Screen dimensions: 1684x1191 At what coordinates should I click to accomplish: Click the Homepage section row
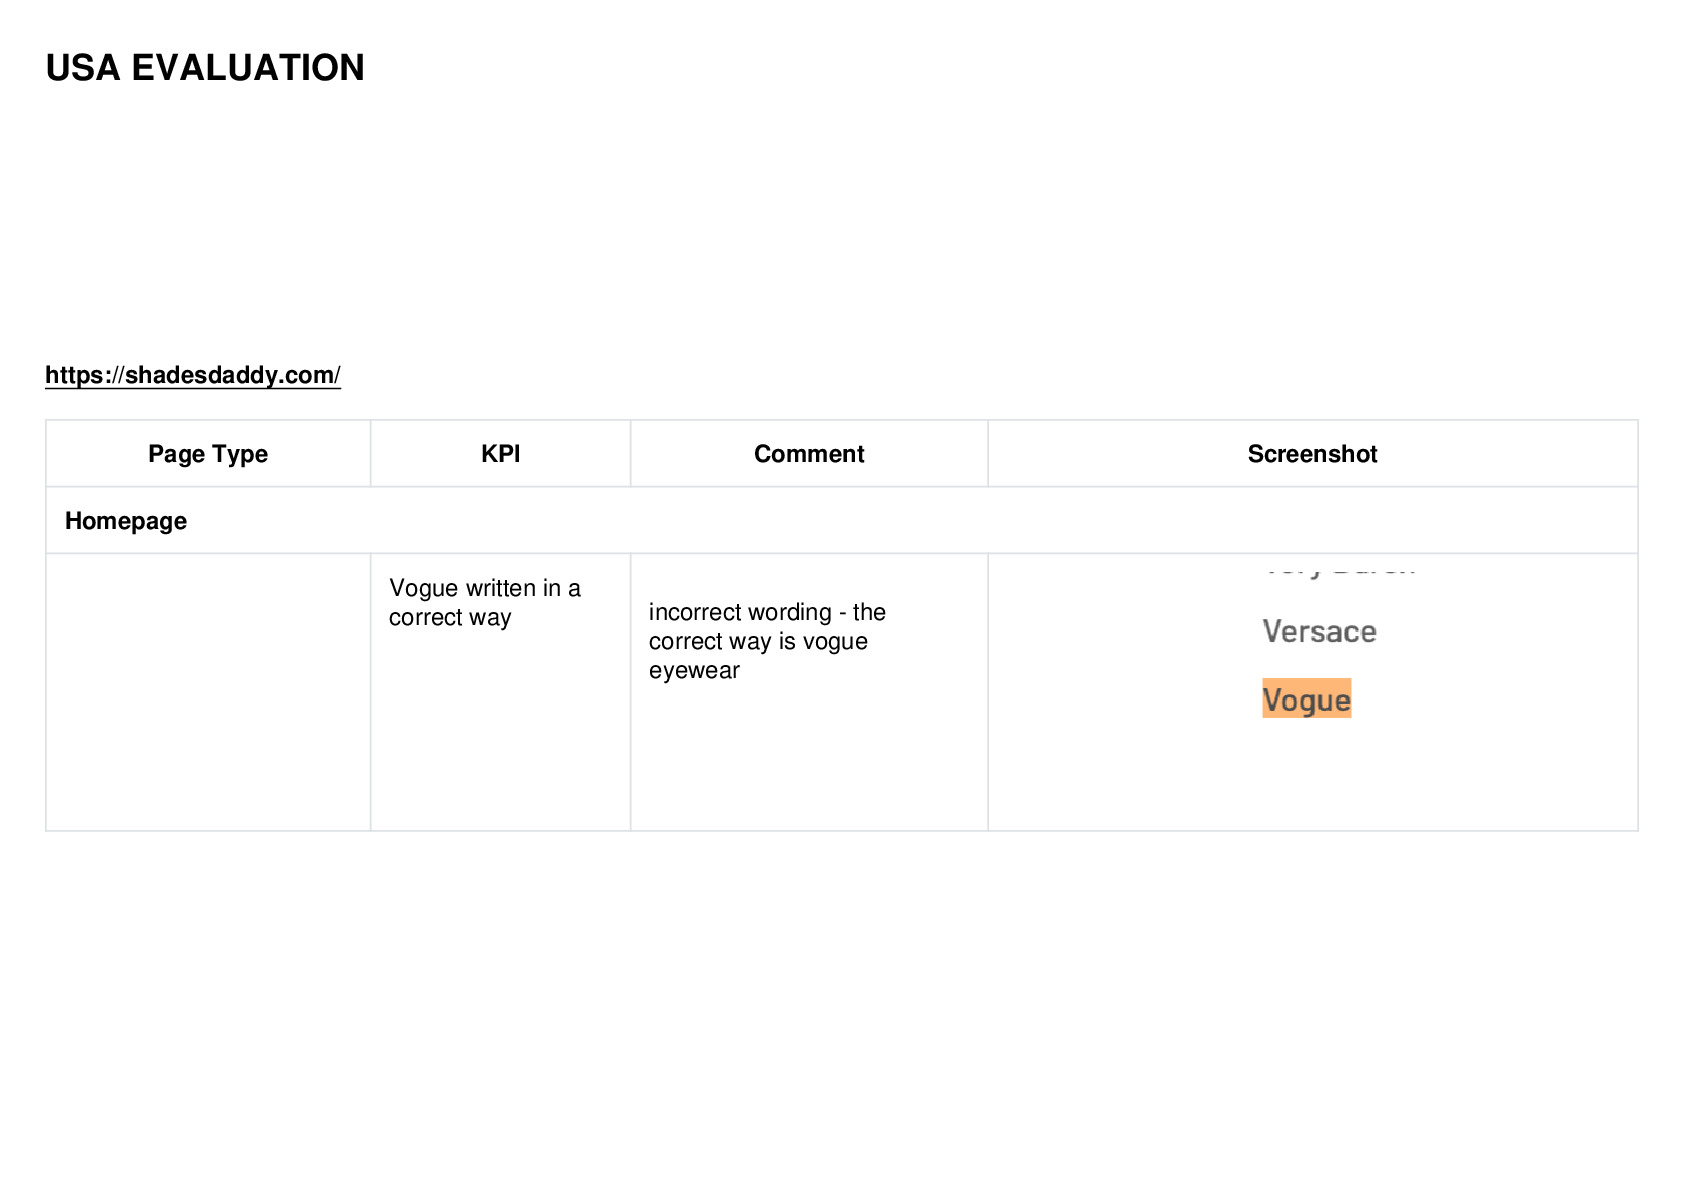tap(841, 521)
